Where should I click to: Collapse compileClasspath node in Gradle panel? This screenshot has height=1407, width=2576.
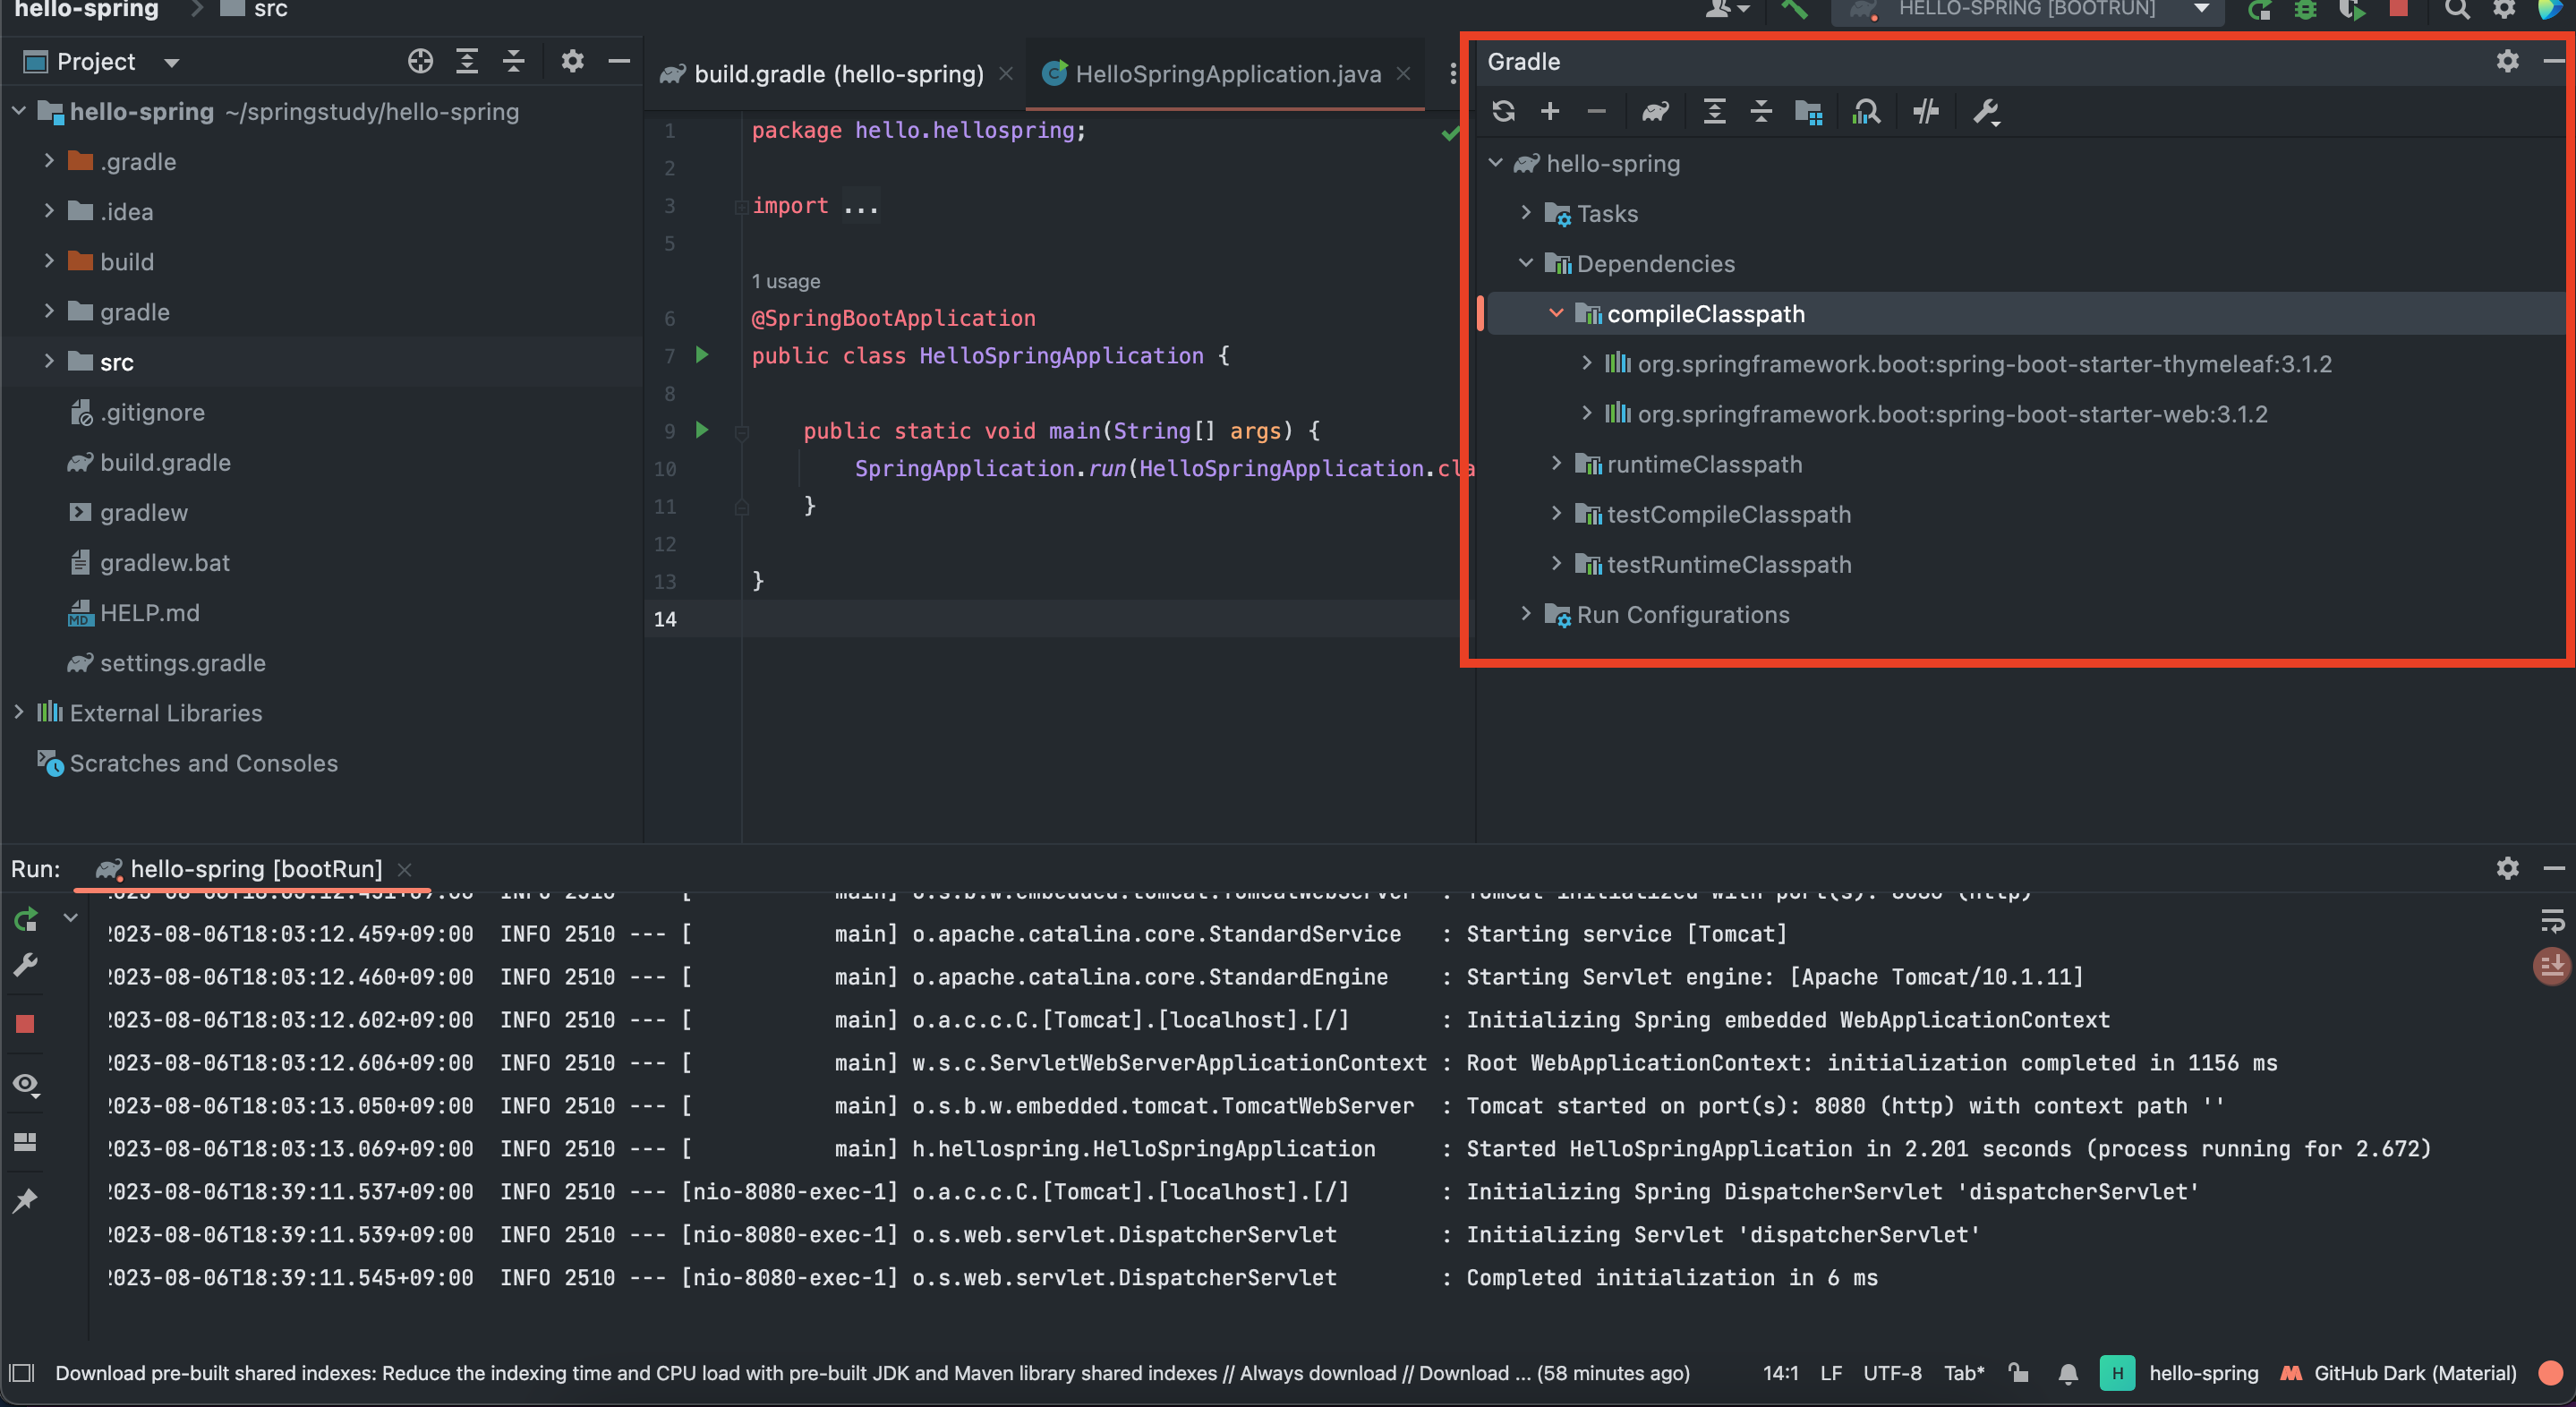click(x=1555, y=313)
